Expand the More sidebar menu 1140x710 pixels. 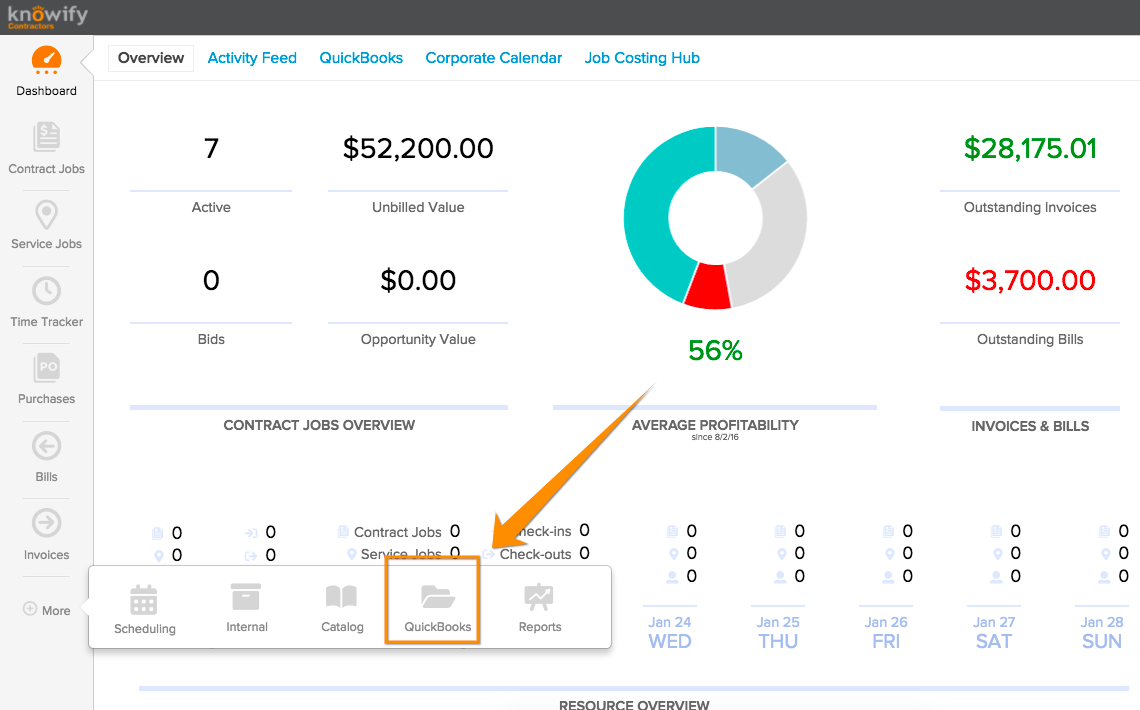click(x=47, y=610)
